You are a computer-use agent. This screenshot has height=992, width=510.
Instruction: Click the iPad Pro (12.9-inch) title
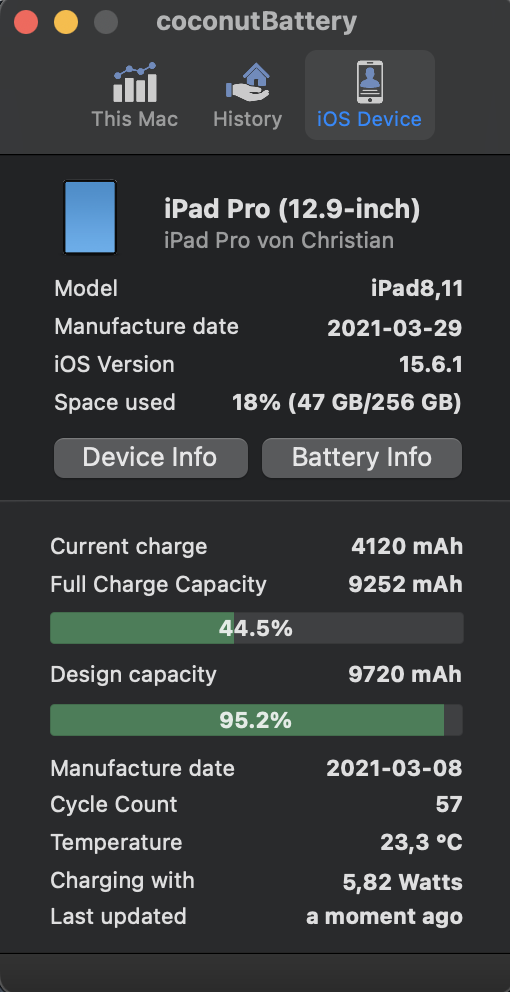pyautogui.click(x=292, y=209)
